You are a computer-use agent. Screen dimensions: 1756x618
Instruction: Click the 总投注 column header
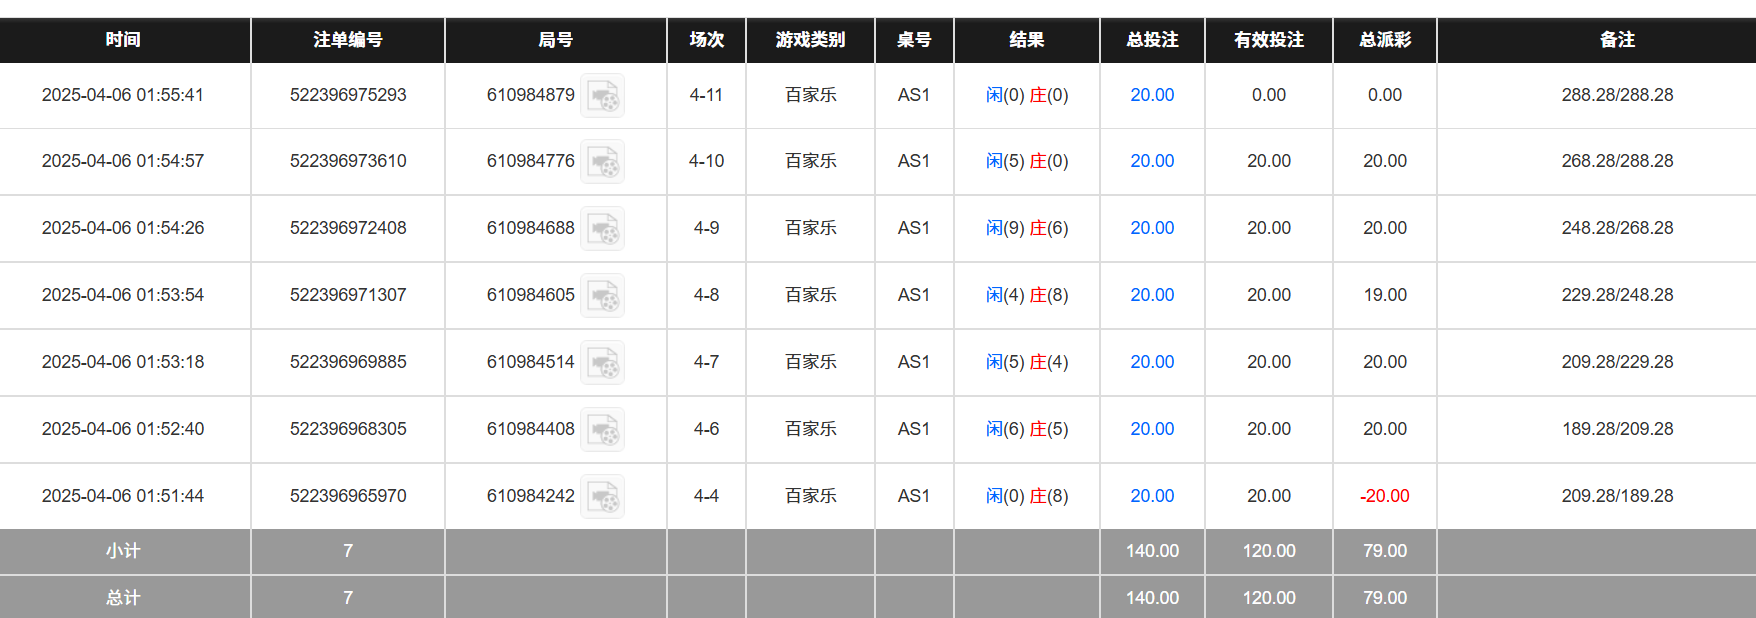point(1152,40)
